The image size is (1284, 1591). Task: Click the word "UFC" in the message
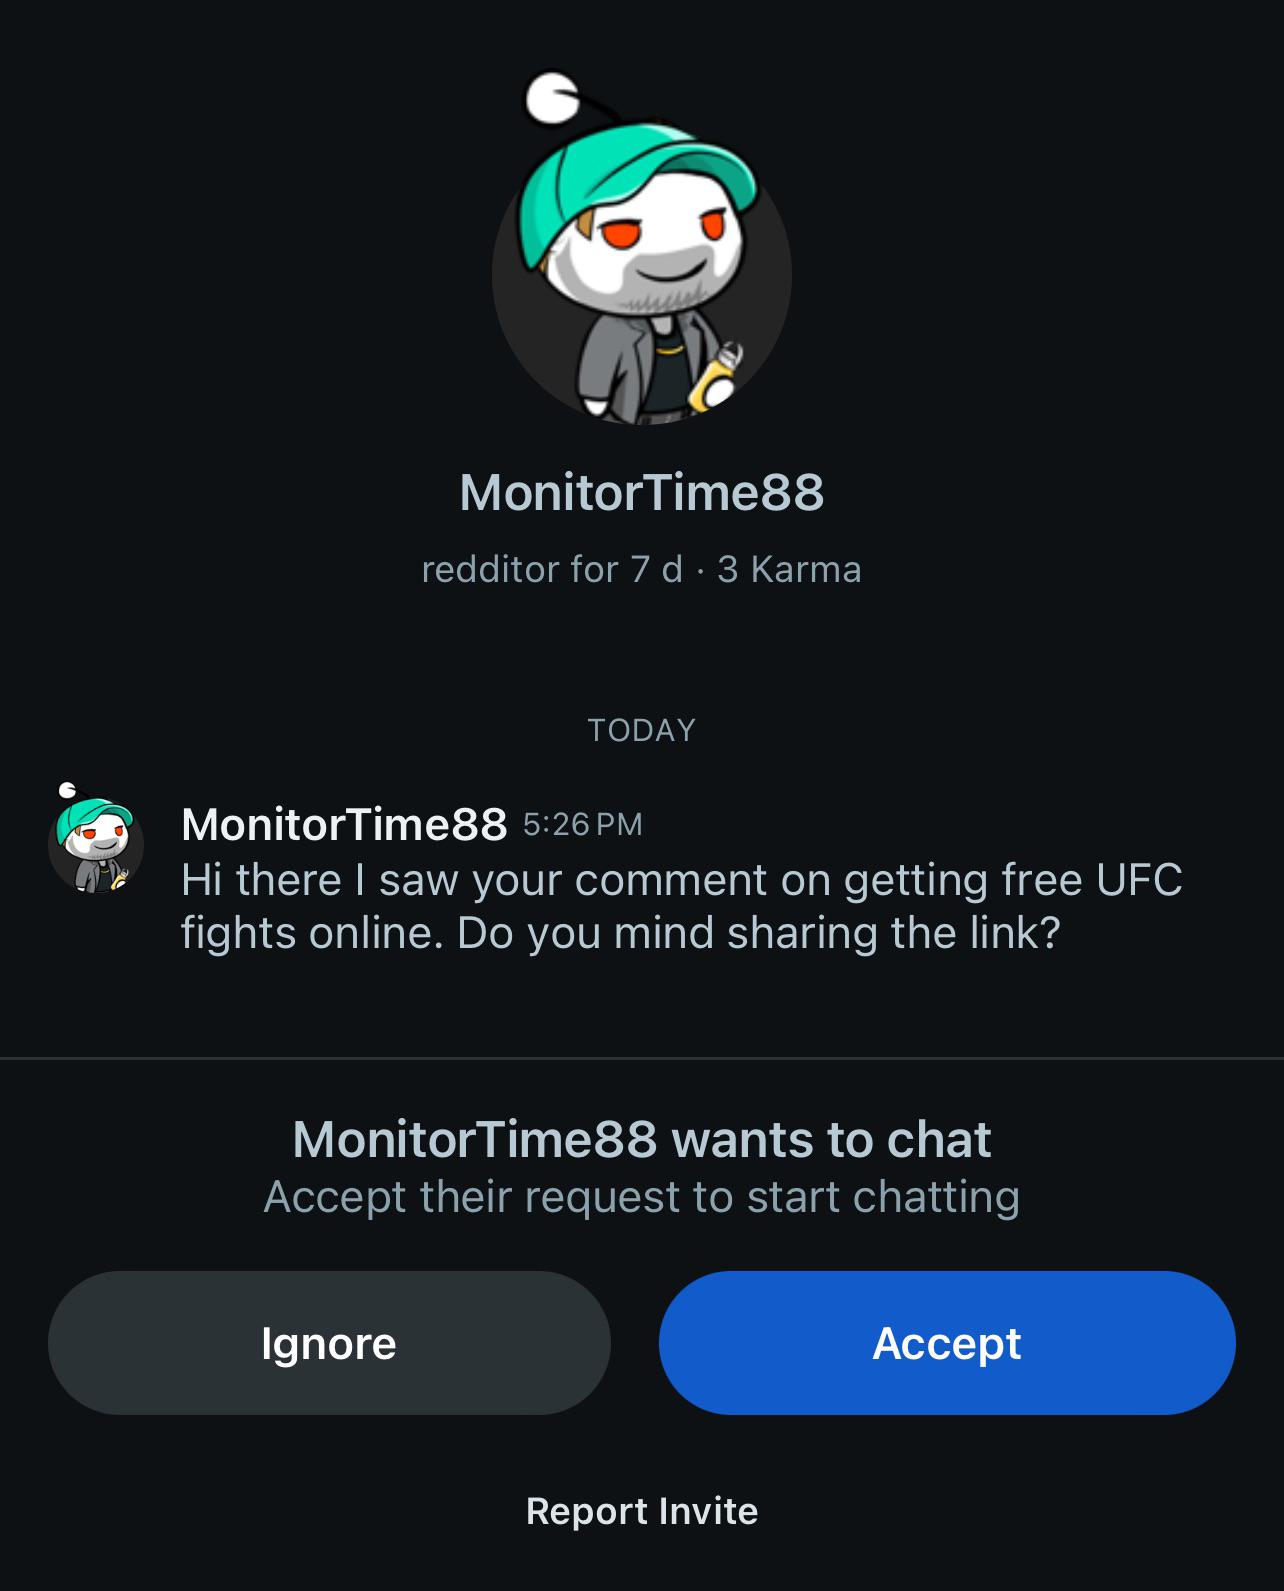pos(1139,880)
